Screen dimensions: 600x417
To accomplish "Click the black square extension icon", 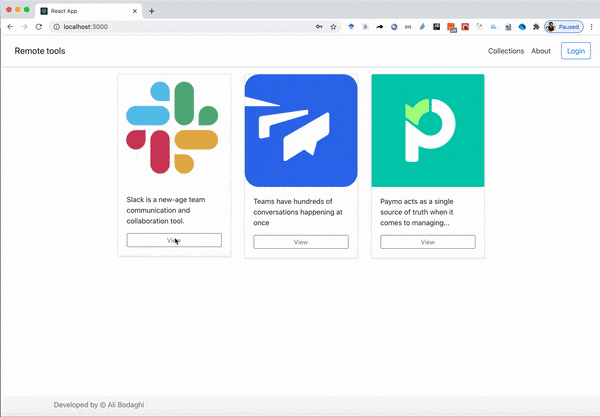I will tap(437, 27).
